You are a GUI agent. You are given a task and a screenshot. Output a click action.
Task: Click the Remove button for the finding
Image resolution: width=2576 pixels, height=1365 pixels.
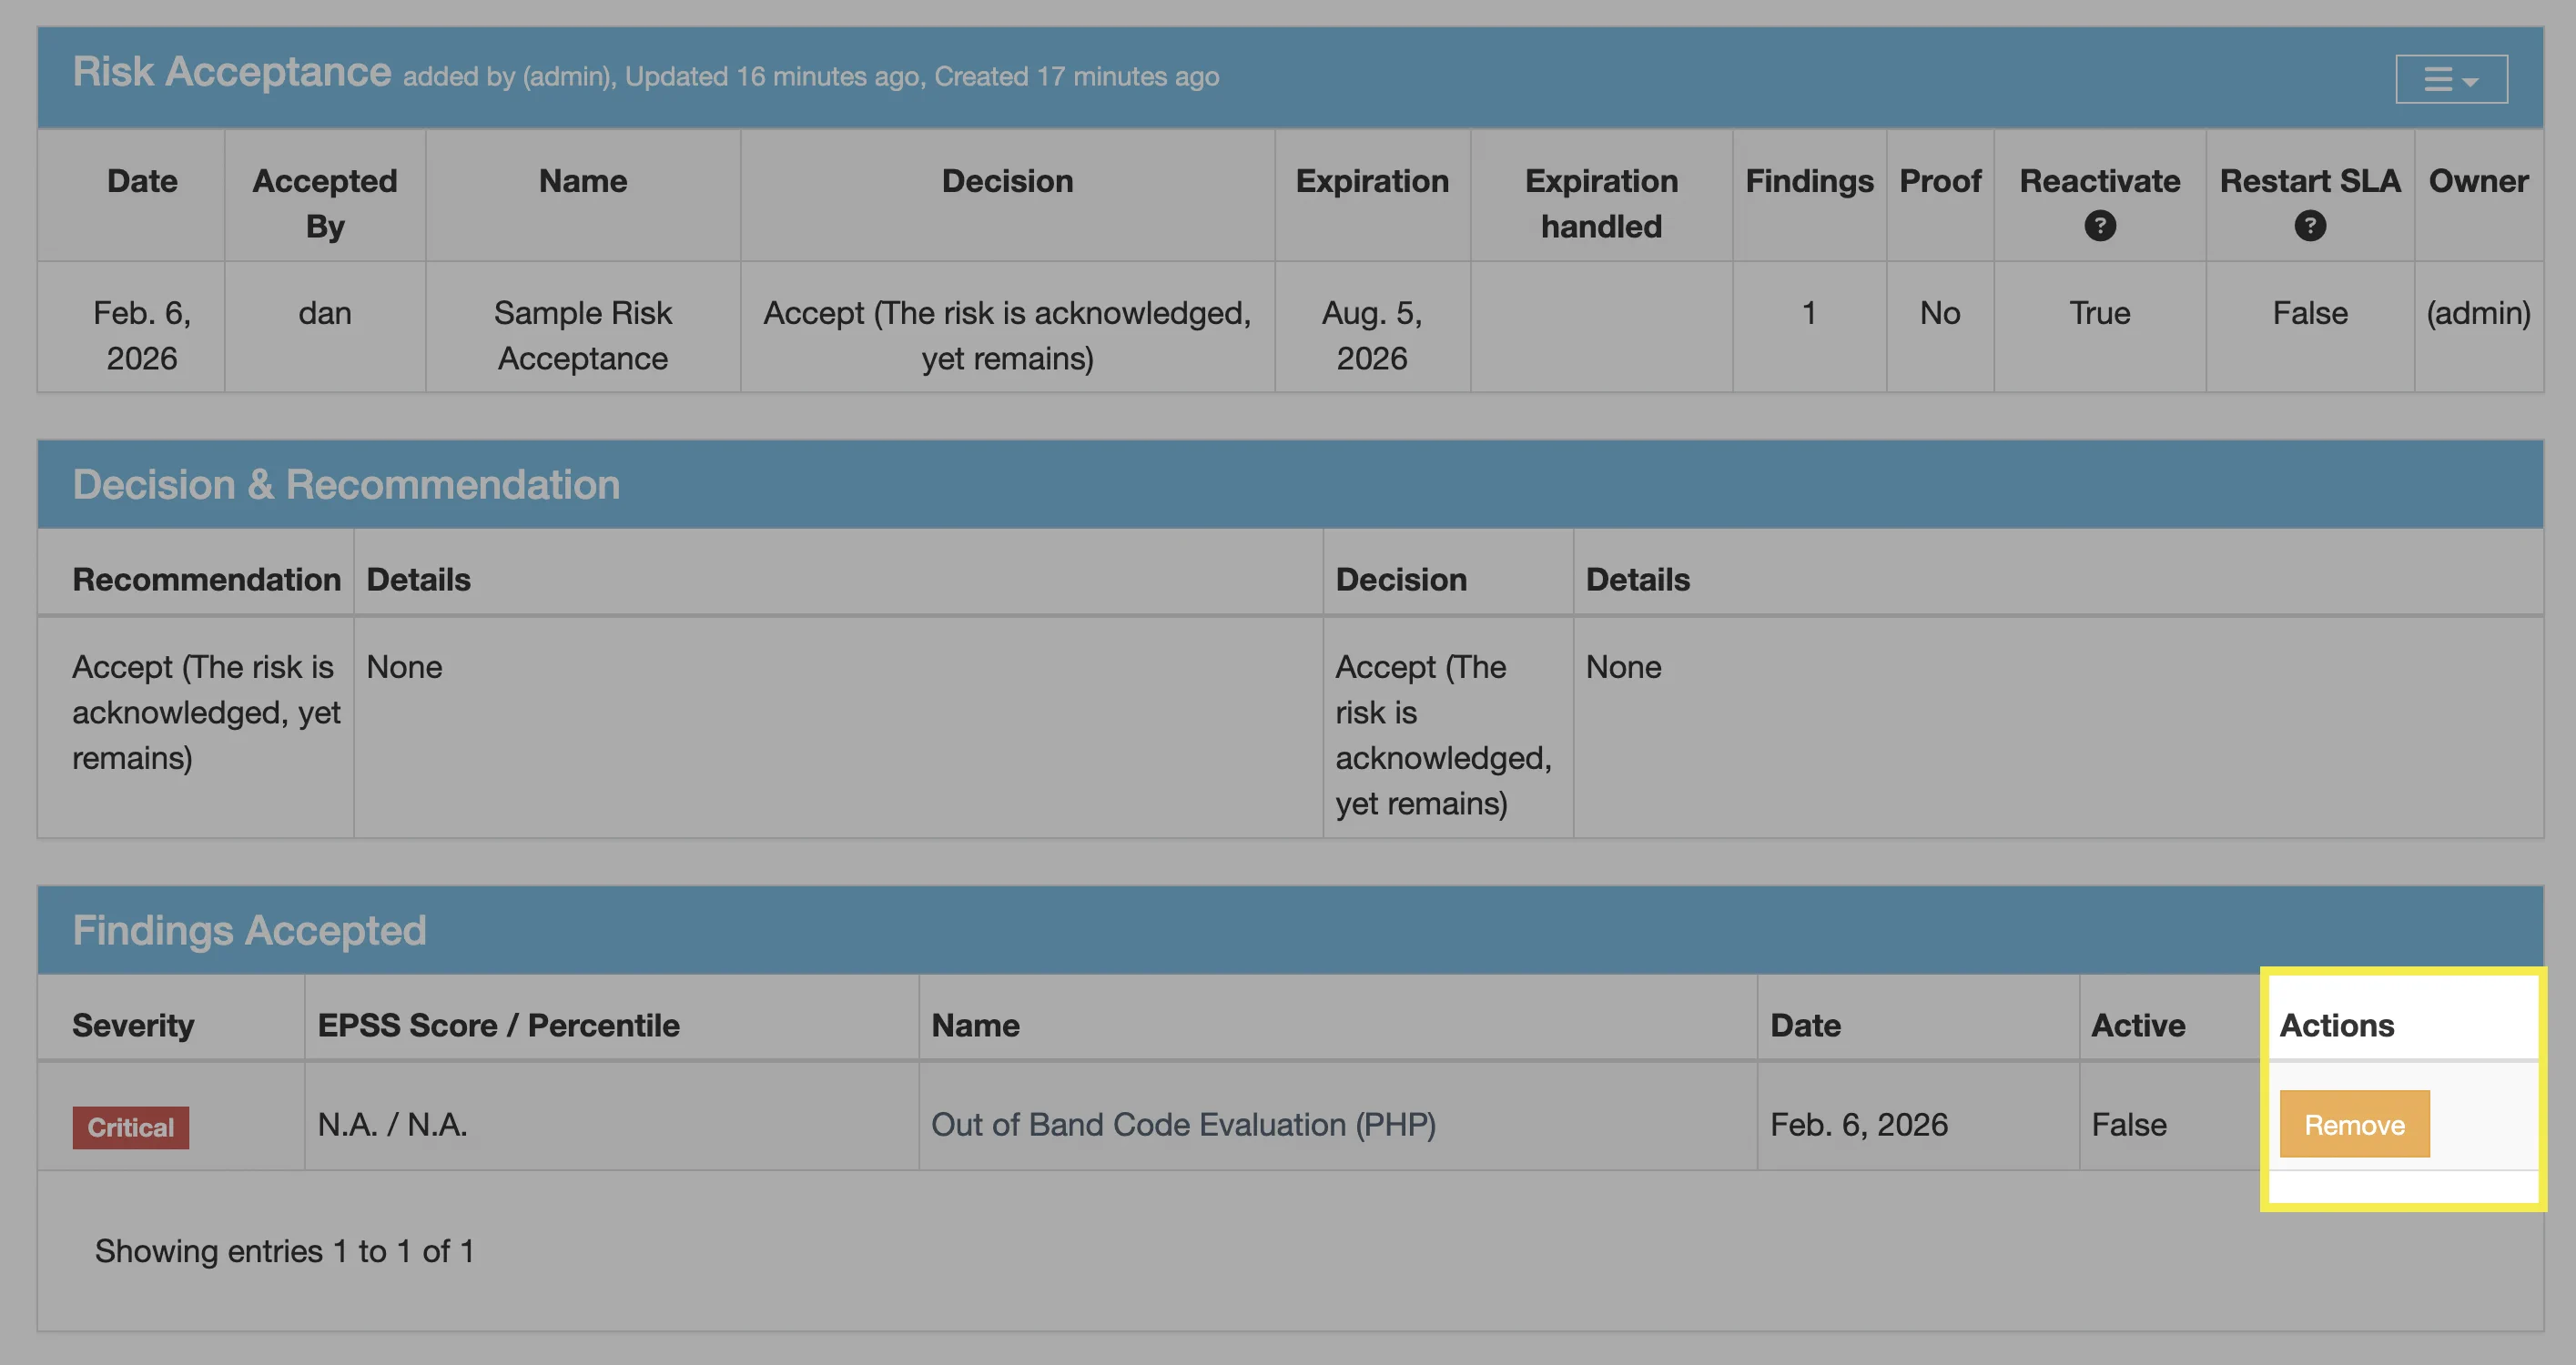2353,1124
